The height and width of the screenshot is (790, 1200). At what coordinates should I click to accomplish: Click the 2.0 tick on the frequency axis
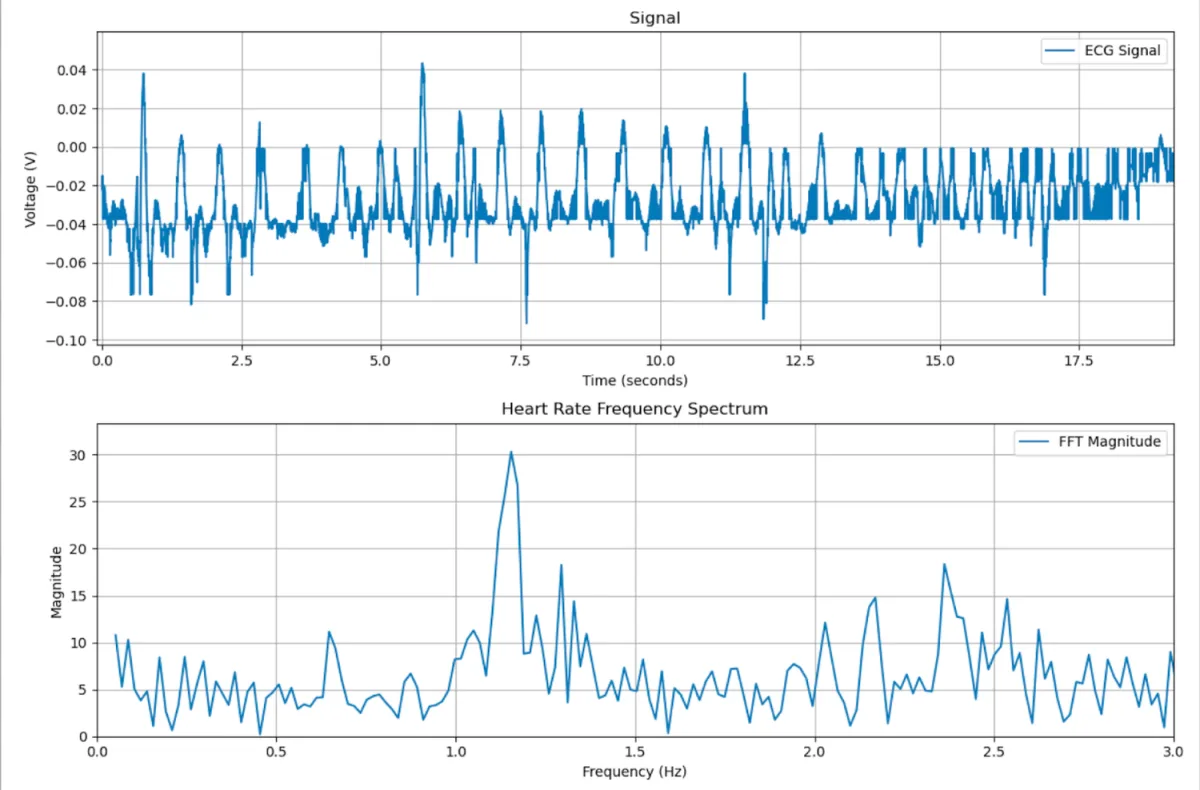coord(815,750)
